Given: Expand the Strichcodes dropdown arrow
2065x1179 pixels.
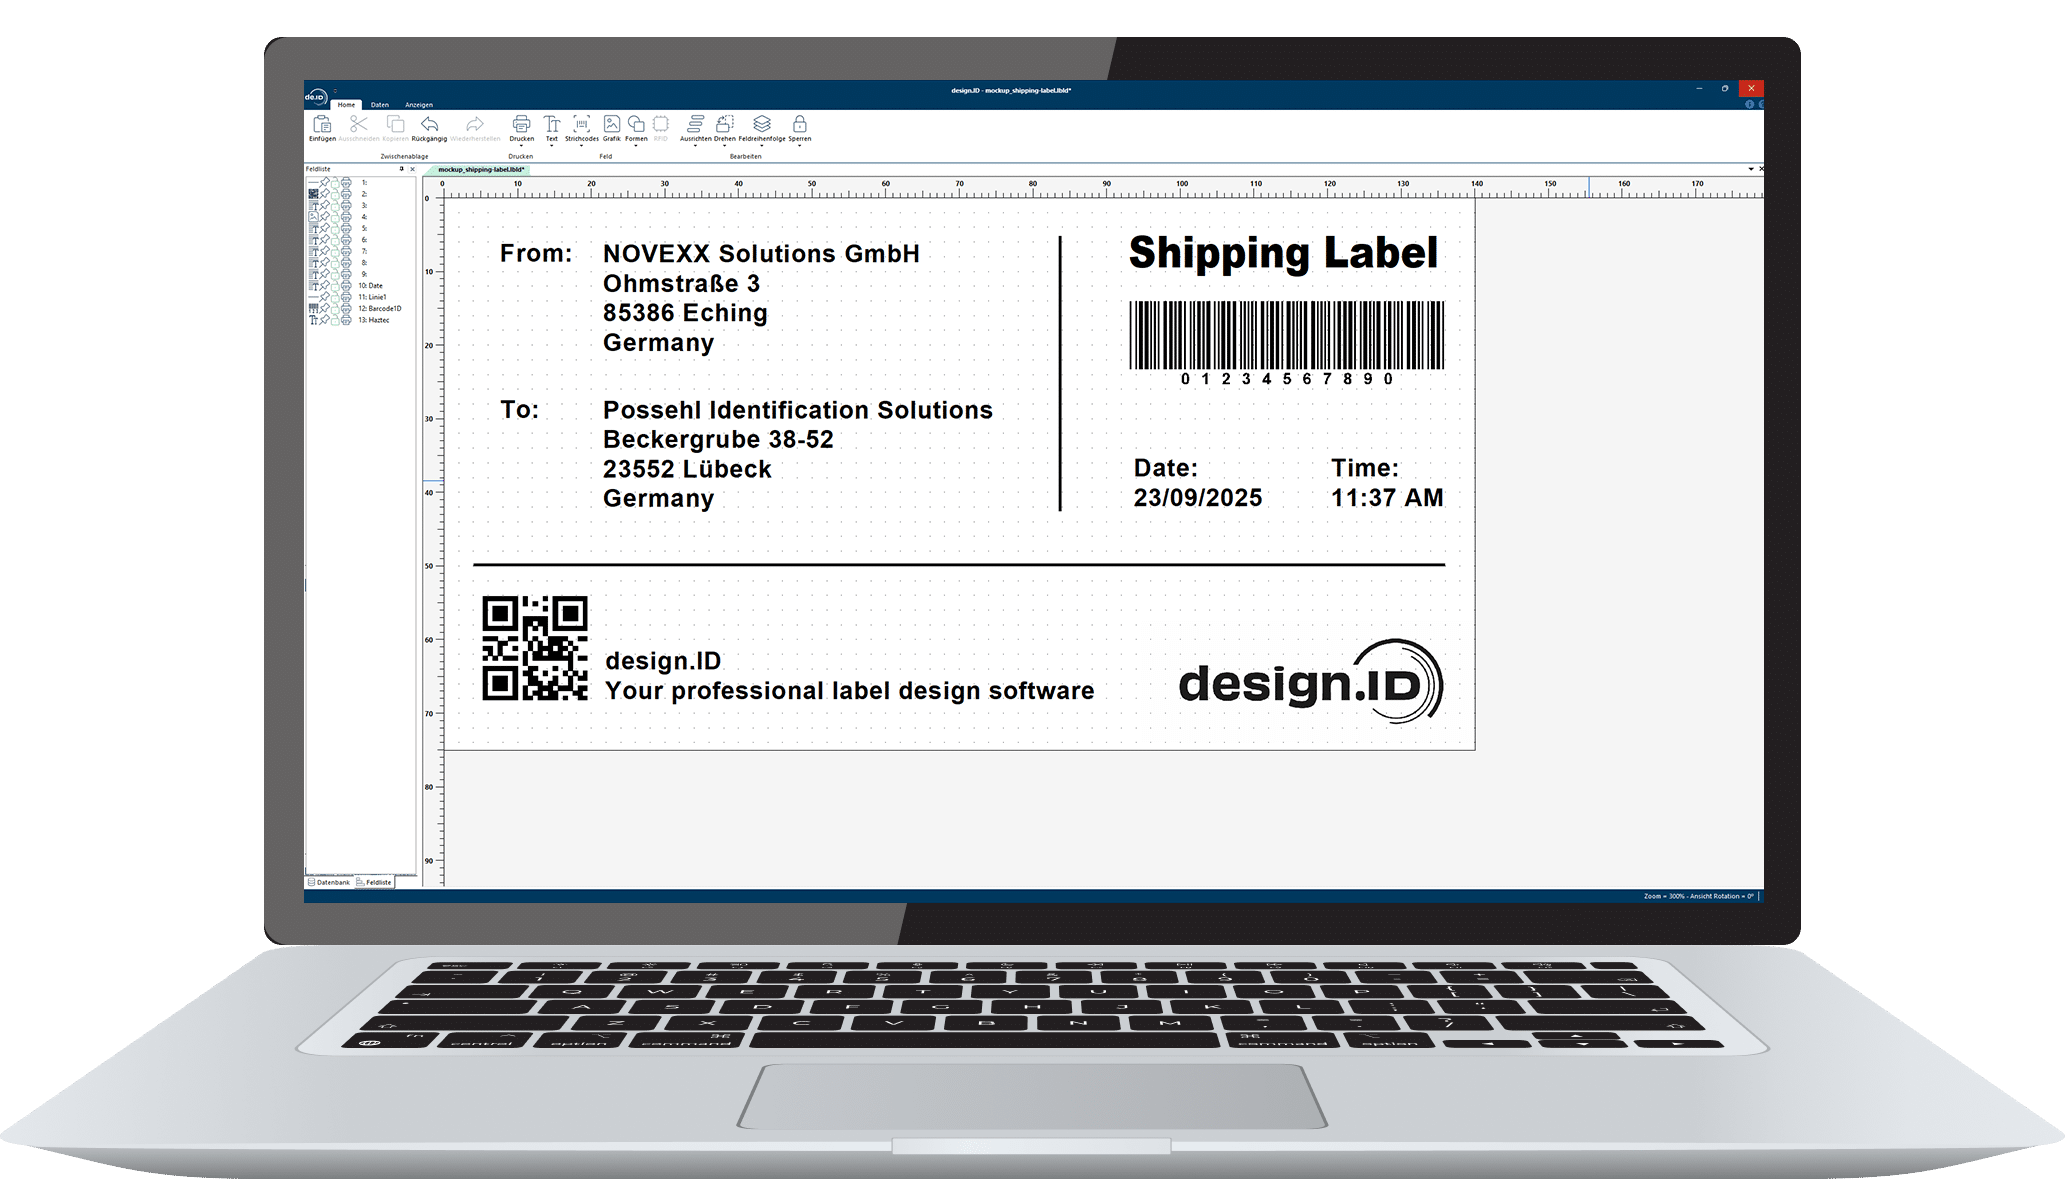Looking at the screenshot, I should coord(581,147).
